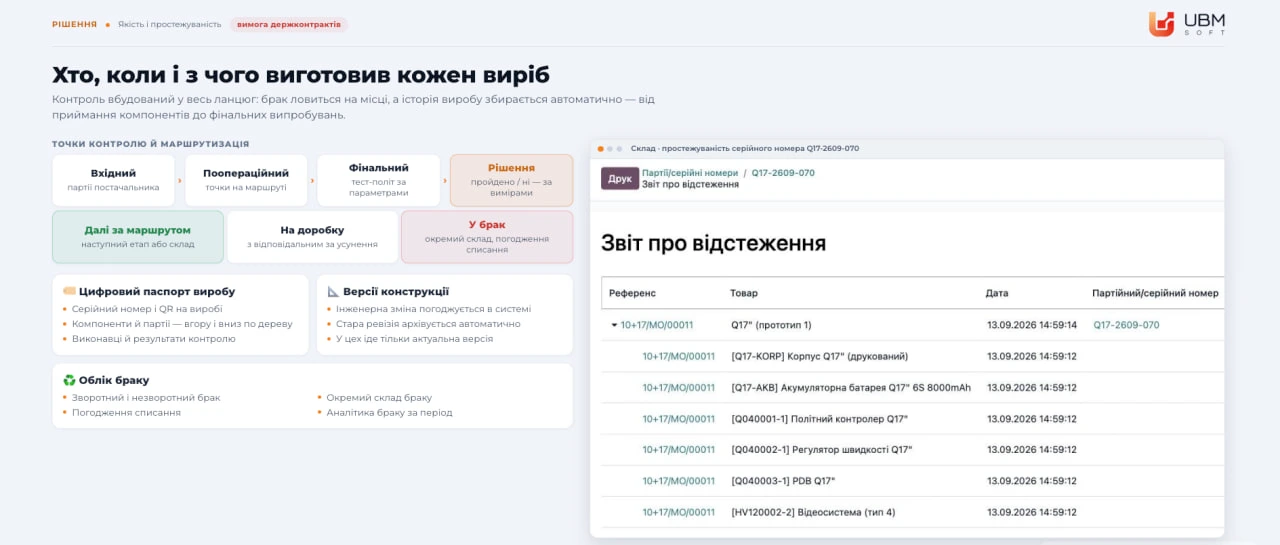
Task: Open Партії/серійні номери breadcrumb link
Action: (690, 172)
